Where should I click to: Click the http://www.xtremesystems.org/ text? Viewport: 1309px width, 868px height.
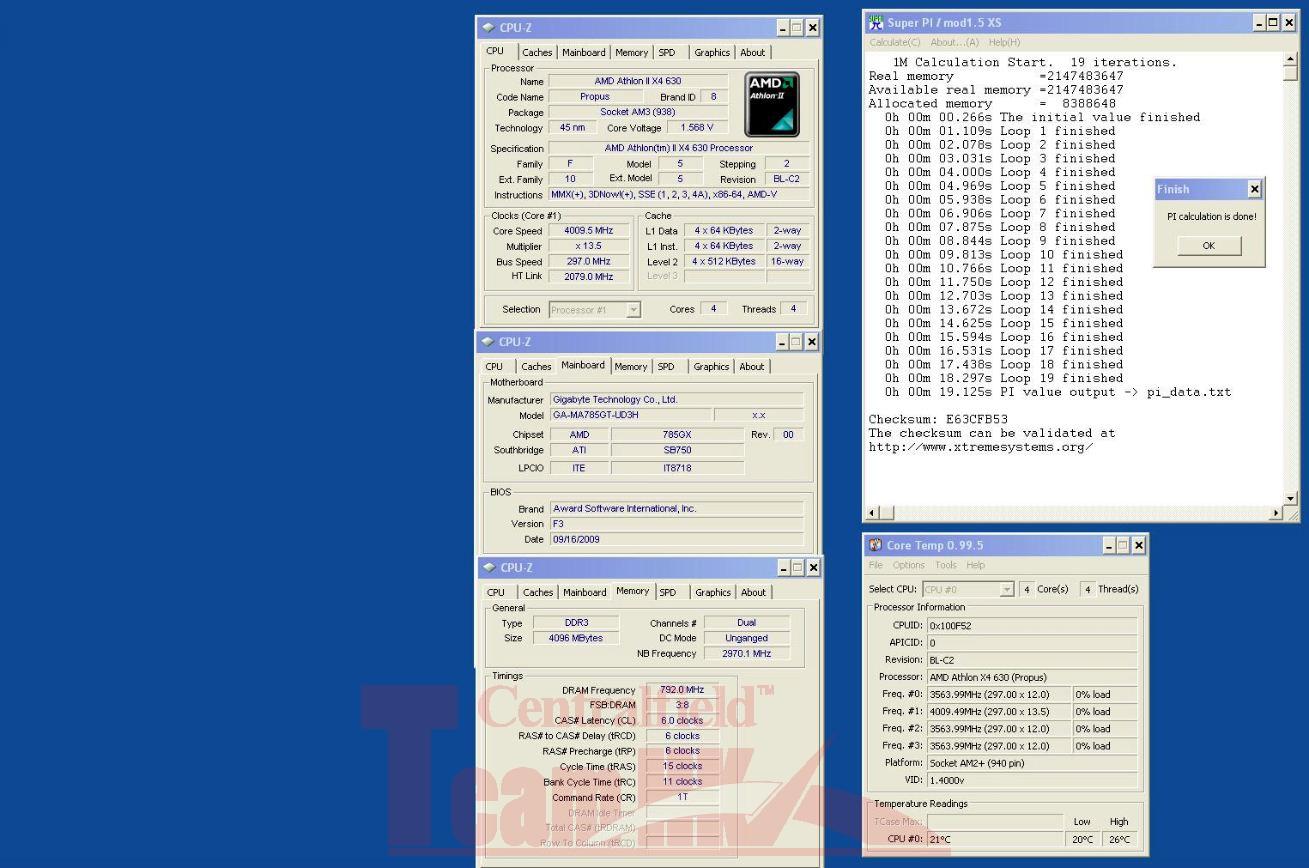click(x=980, y=447)
